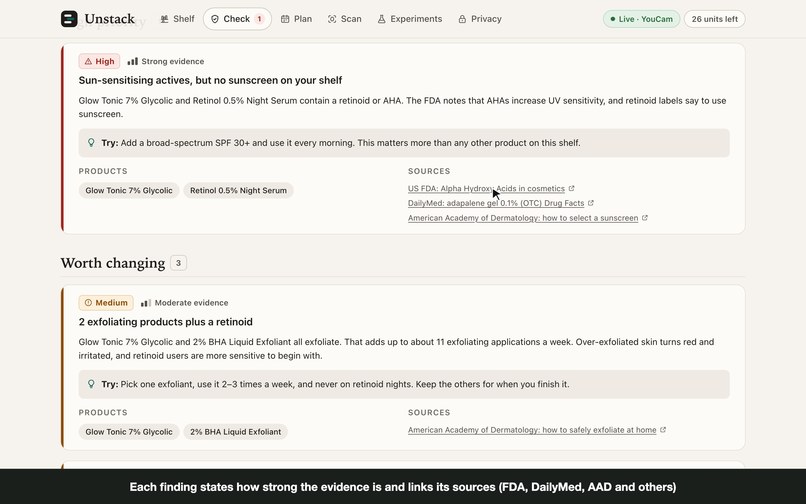Image resolution: width=806 pixels, height=504 pixels.
Task: Click the Worth changing section heading
Action: click(x=113, y=263)
